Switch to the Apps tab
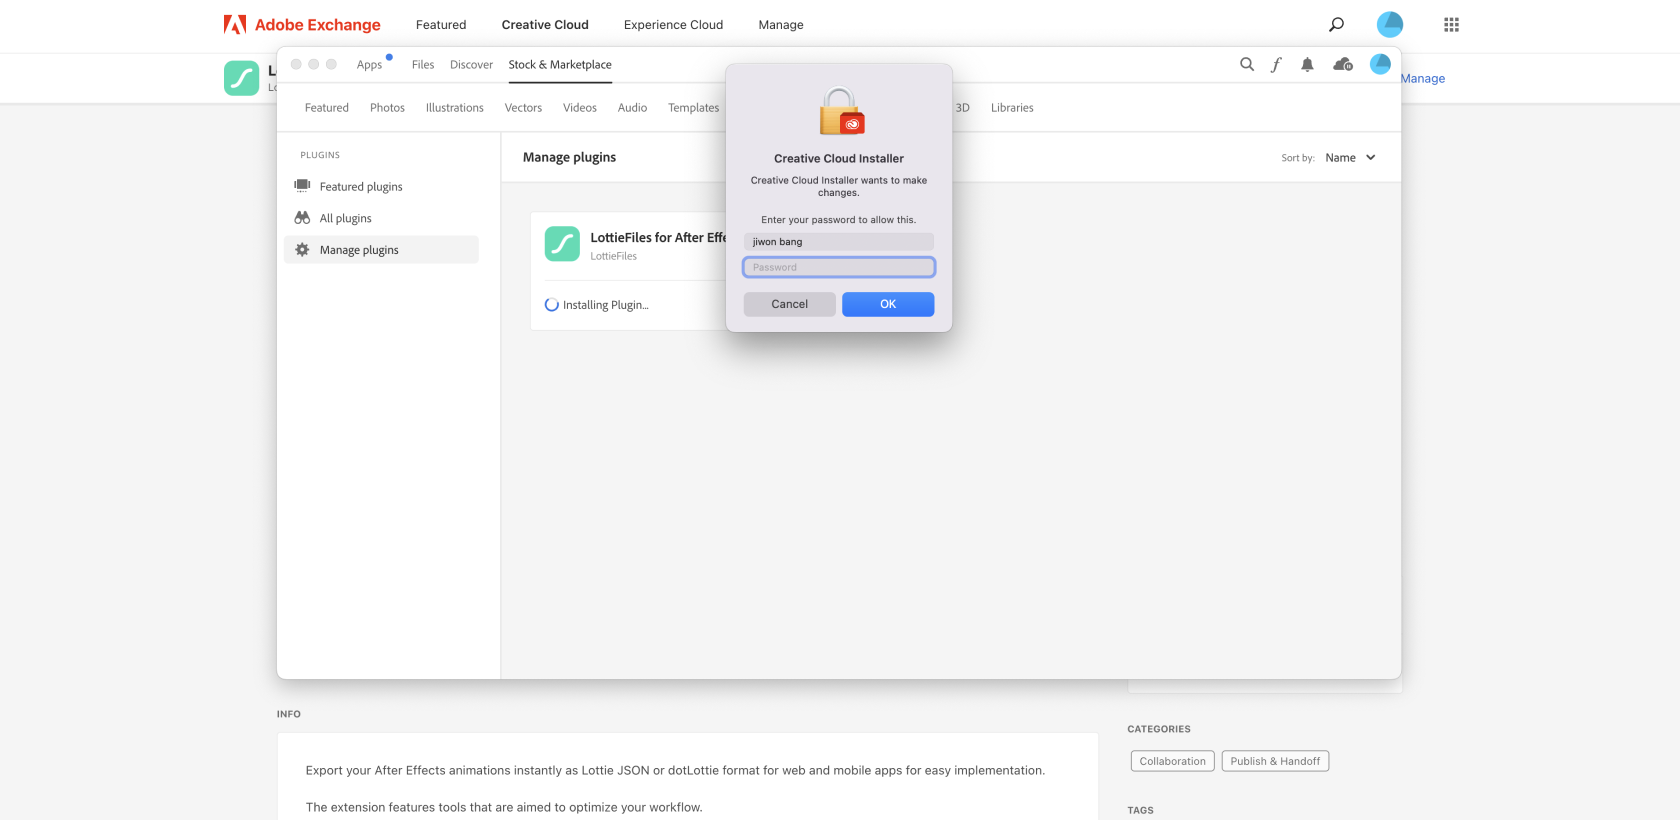 point(369,65)
